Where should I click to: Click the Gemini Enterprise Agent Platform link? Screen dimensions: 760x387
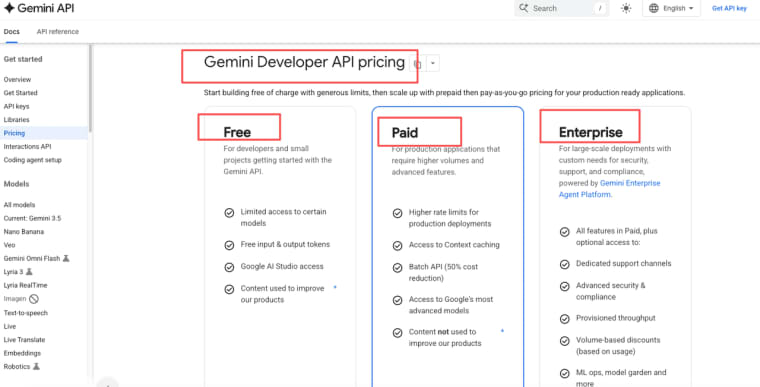609,189
